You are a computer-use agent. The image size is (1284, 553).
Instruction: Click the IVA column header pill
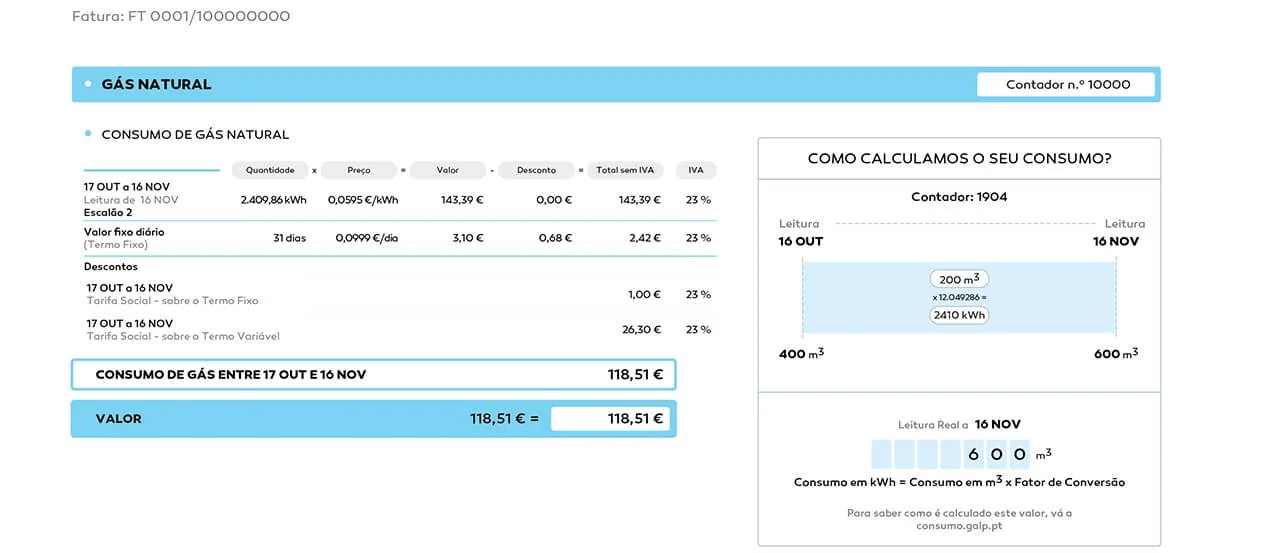click(x=696, y=170)
